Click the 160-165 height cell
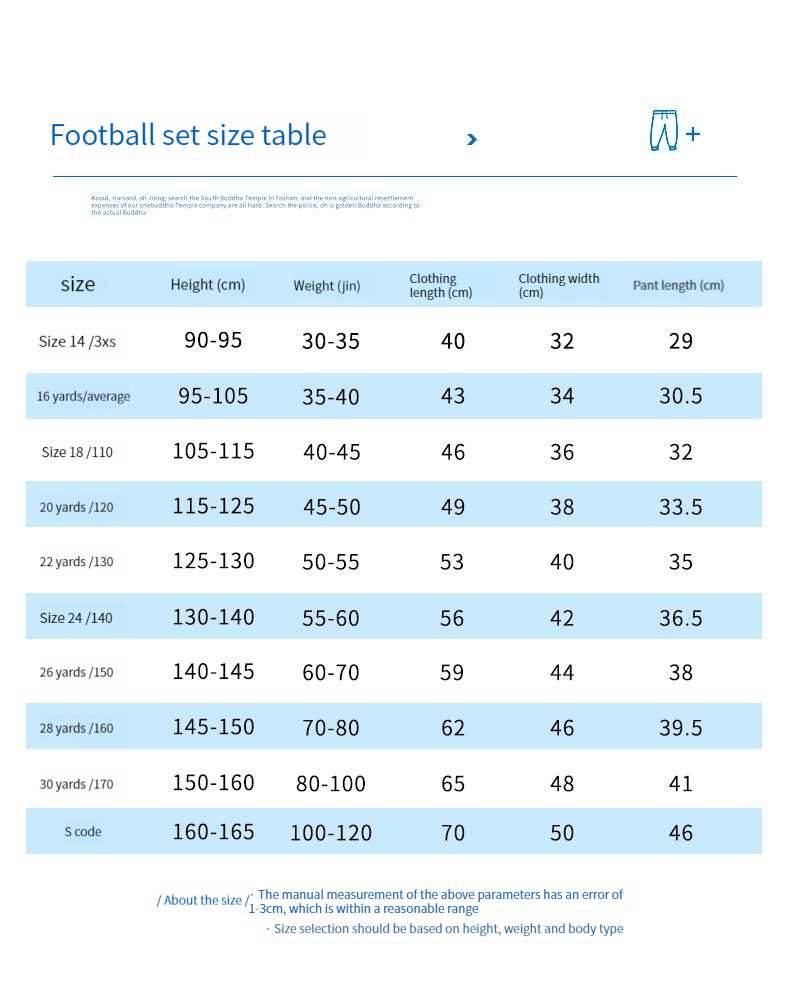Image resolution: width=790 pixels, height=990 pixels. coord(213,832)
